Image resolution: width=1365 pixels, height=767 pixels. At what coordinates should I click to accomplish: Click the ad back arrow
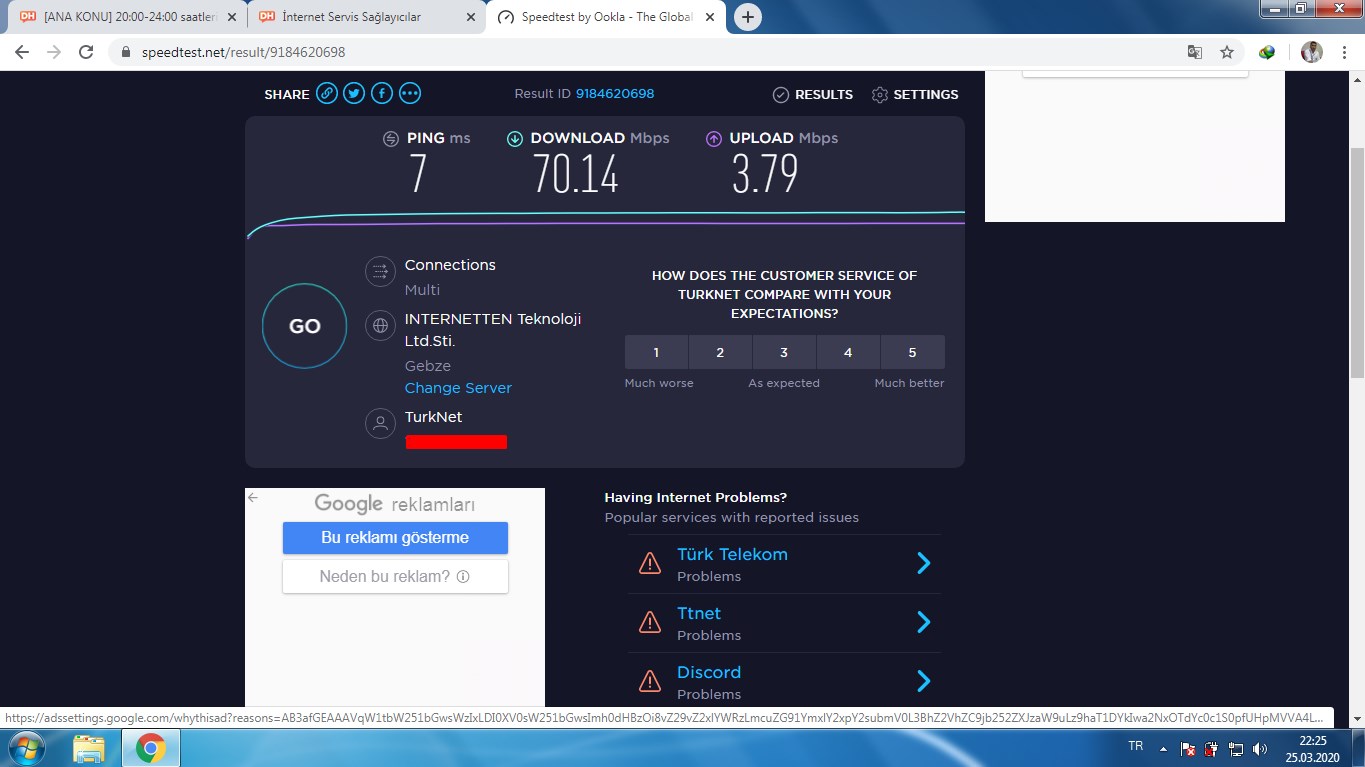pyautogui.click(x=253, y=497)
